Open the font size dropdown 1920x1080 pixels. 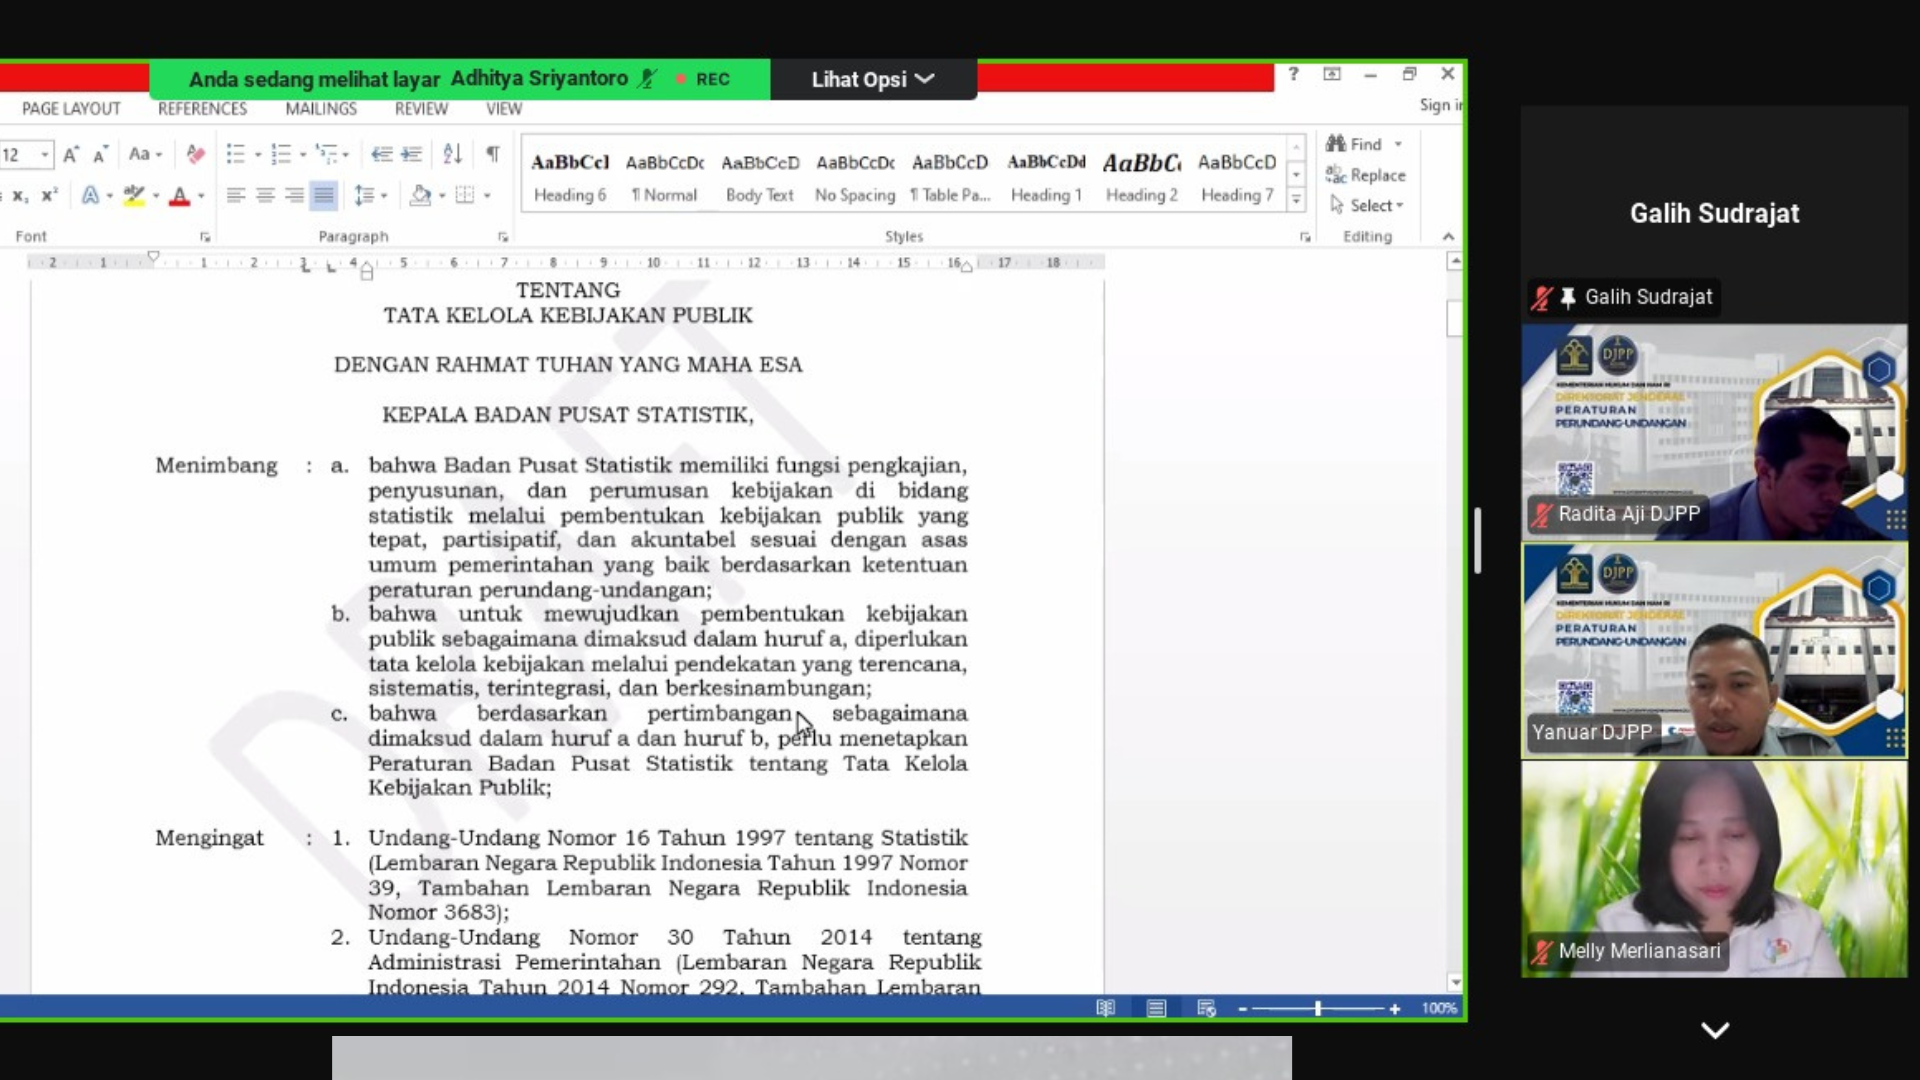45,154
